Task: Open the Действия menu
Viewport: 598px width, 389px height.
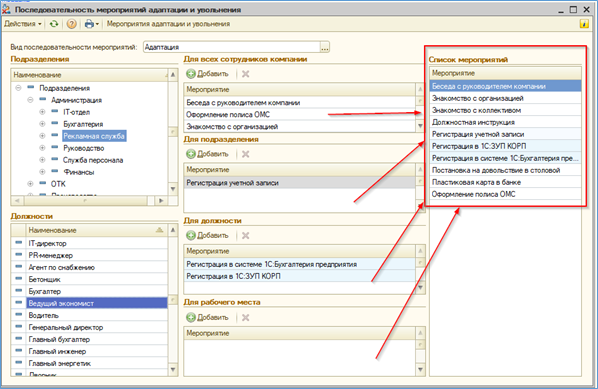Action: click(23, 24)
